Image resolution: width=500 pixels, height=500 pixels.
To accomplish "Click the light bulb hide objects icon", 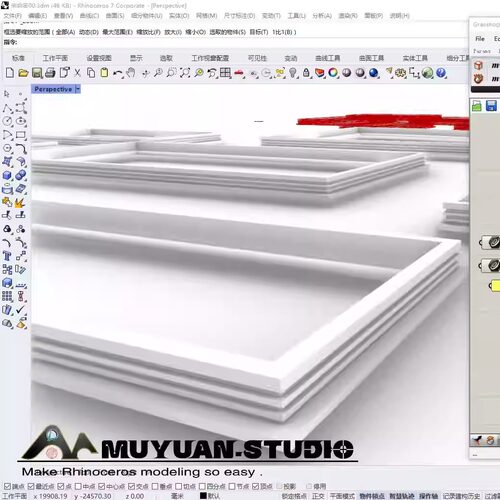I will (293, 73).
